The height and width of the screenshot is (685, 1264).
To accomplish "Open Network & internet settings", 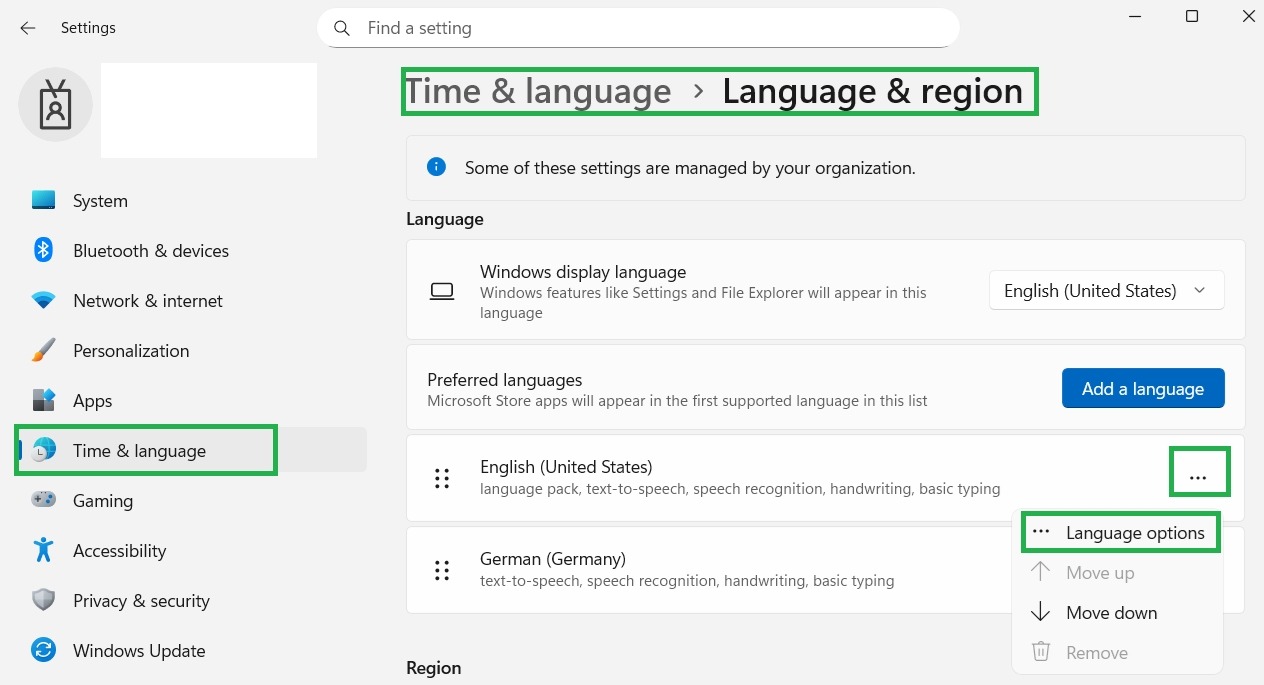I will point(191,301).
